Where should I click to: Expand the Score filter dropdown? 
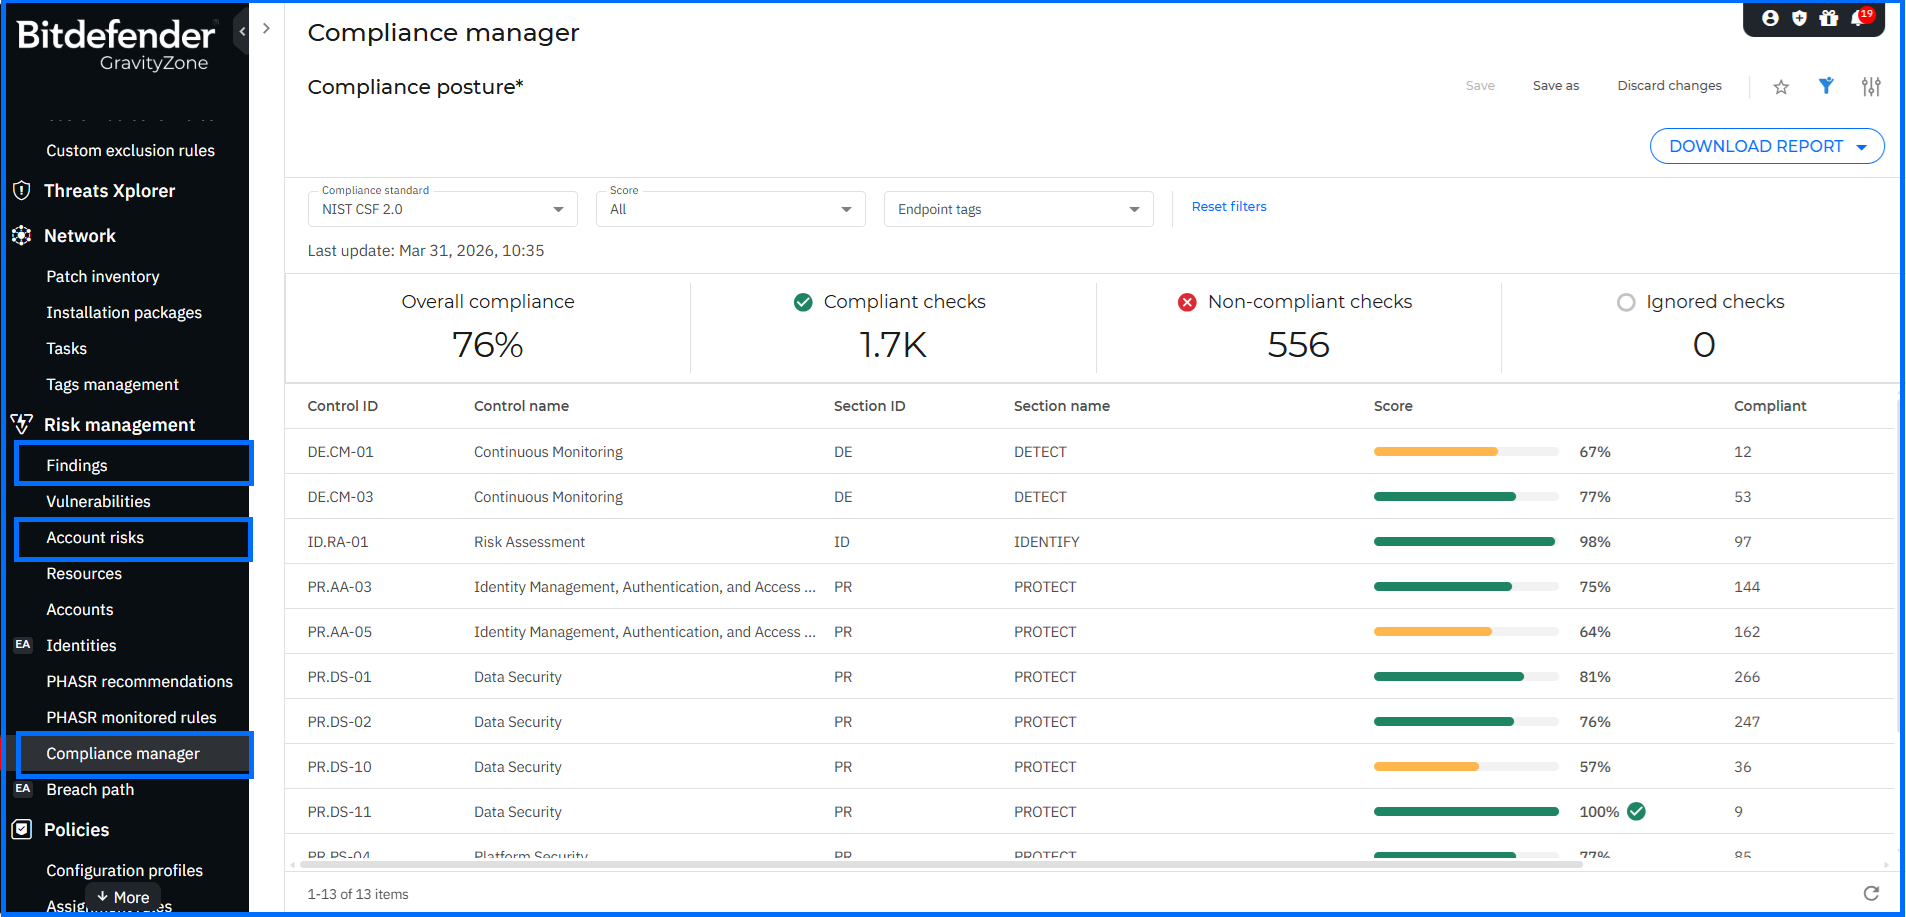coord(730,209)
